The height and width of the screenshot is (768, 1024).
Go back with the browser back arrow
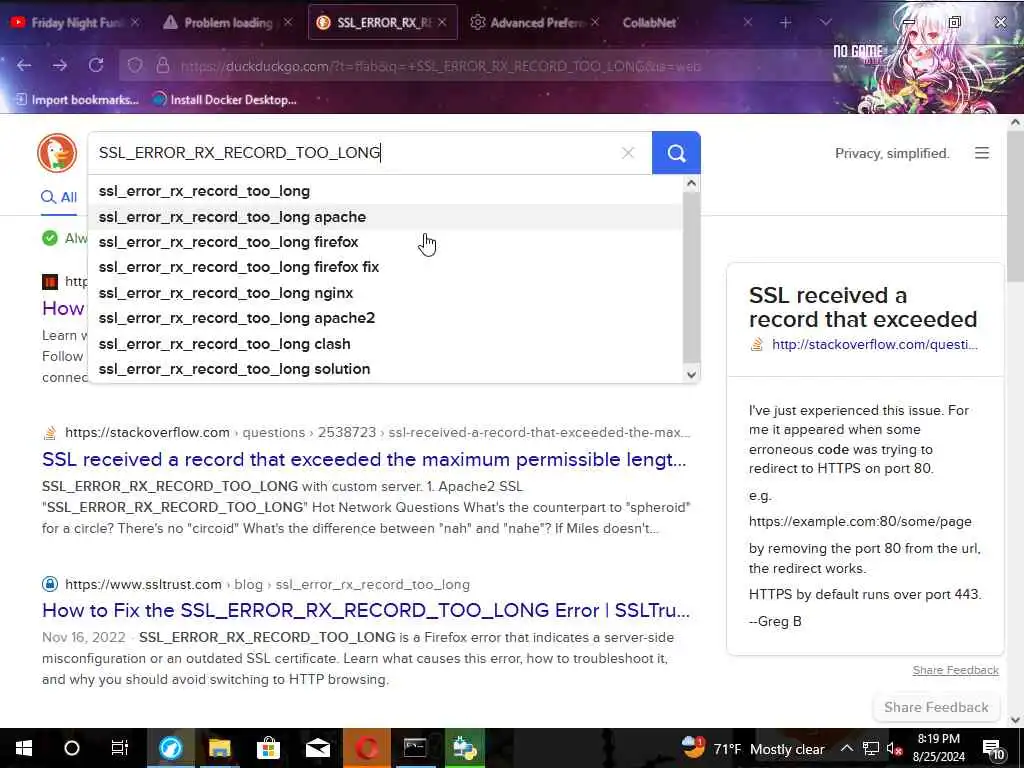click(x=24, y=65)
